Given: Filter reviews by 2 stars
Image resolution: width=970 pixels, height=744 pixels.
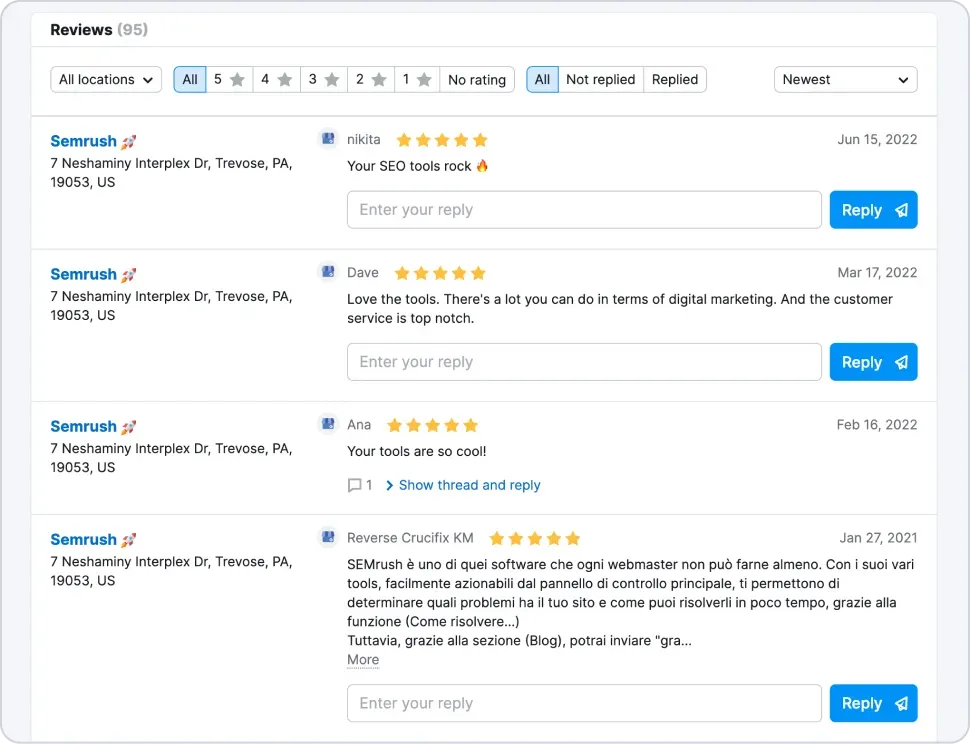Looking at the screenshot, I should click(x=371, y=80).
